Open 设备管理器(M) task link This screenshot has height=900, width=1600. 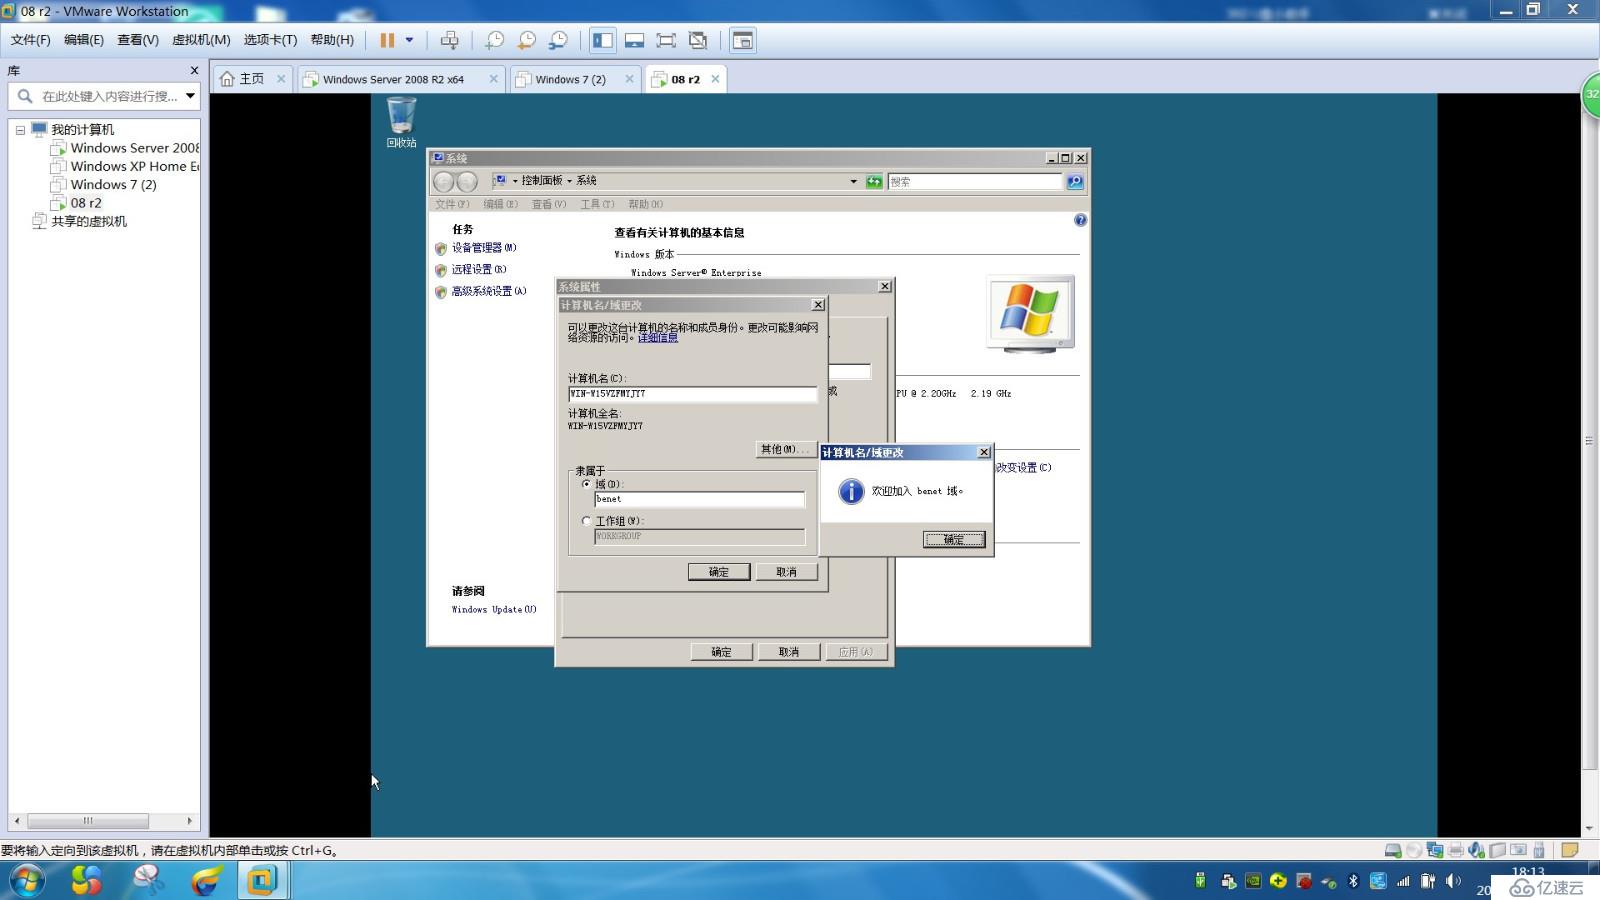(483, 248)
